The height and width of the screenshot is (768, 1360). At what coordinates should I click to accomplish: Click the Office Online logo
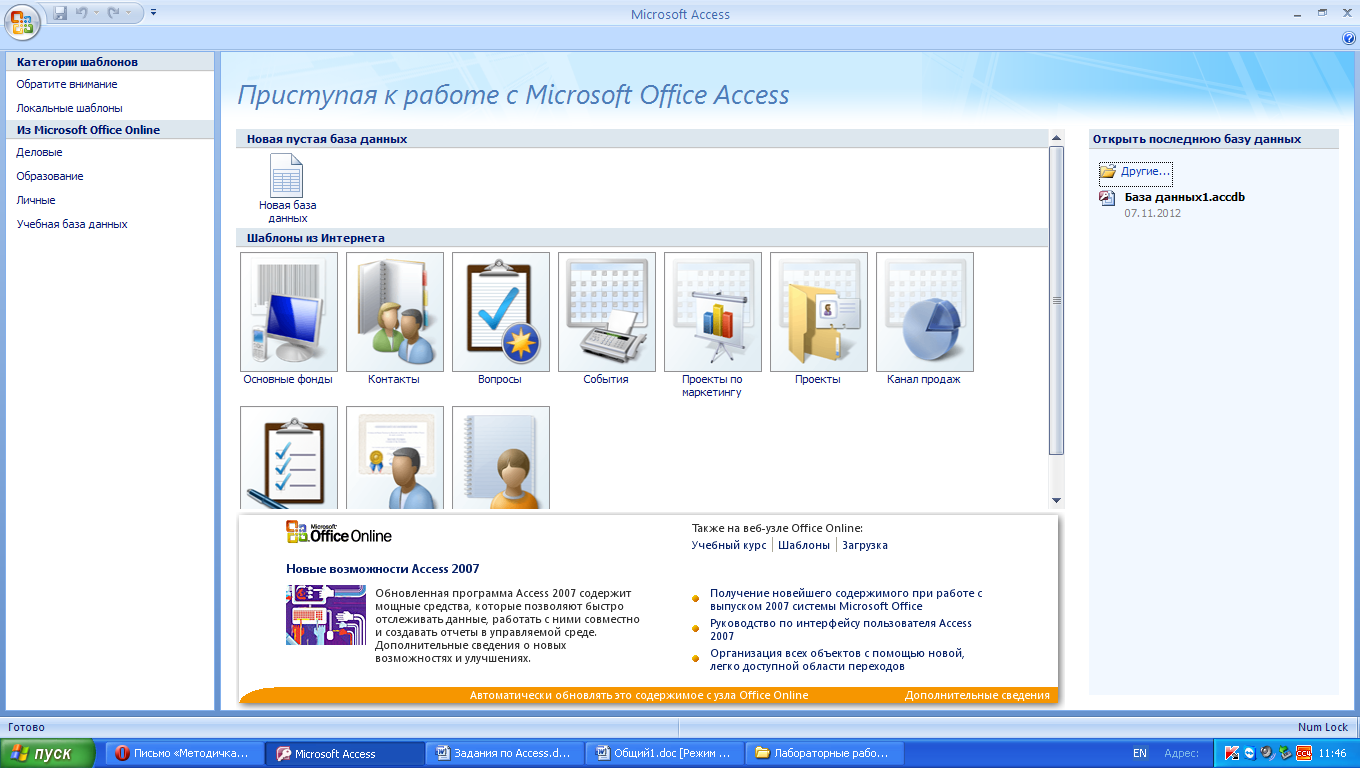pyautogui.click(x=339, y=532)
